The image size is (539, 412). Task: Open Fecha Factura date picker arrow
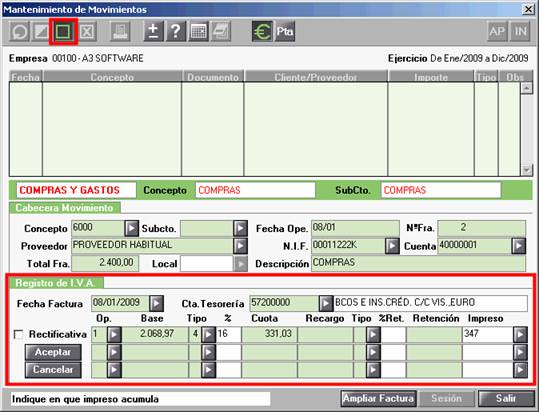[x=156, y=303]
